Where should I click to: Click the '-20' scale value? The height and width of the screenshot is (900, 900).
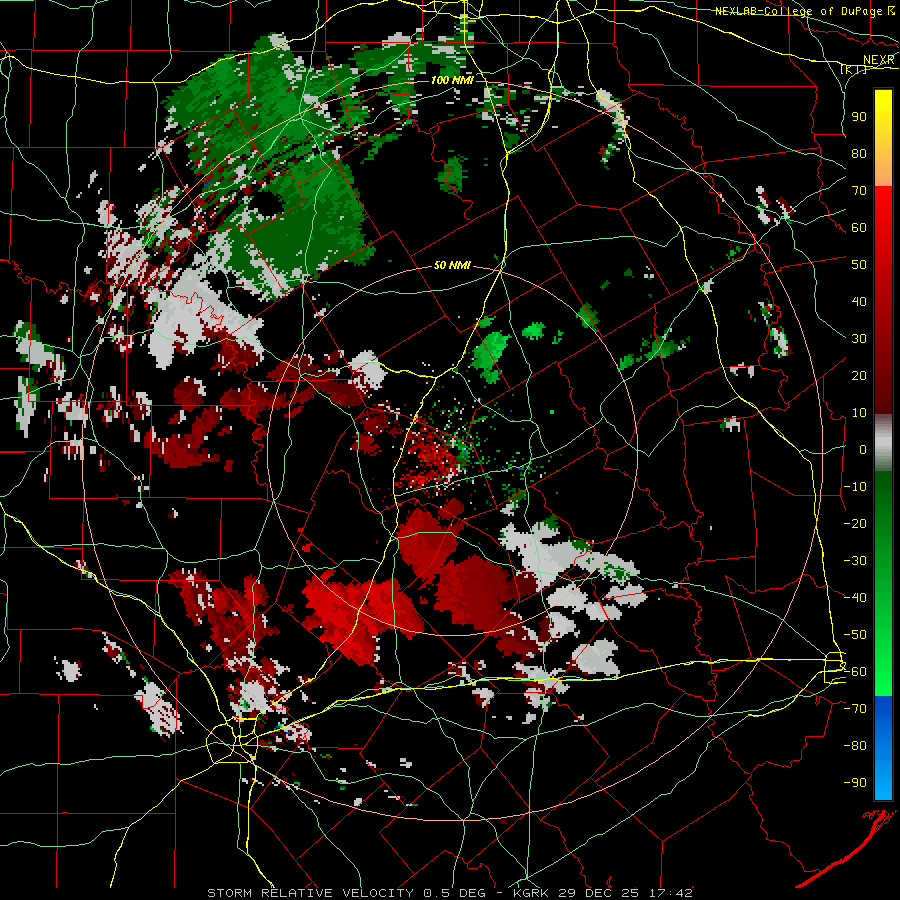(855, 523)
